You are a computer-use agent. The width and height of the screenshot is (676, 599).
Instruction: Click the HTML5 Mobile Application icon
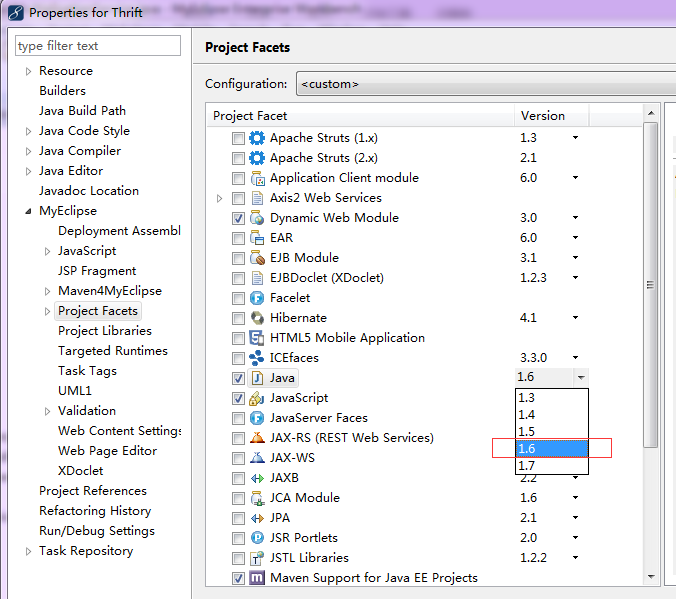(x=257, y=338)
